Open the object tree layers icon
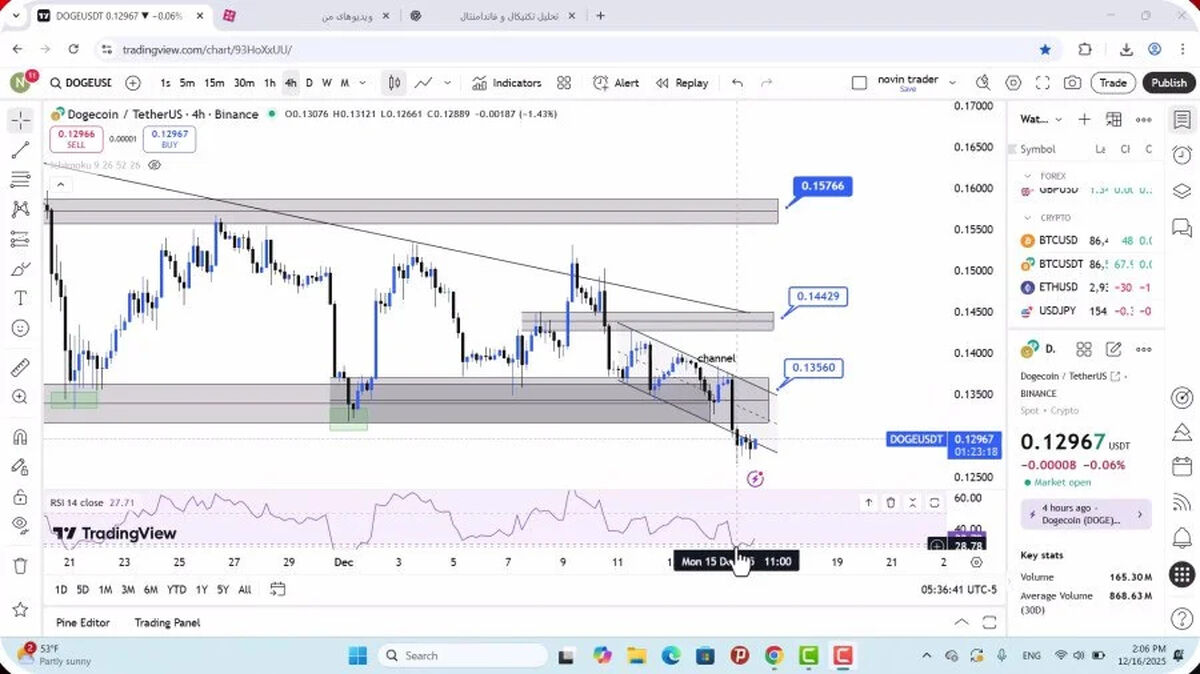 tap(1182, 191)
